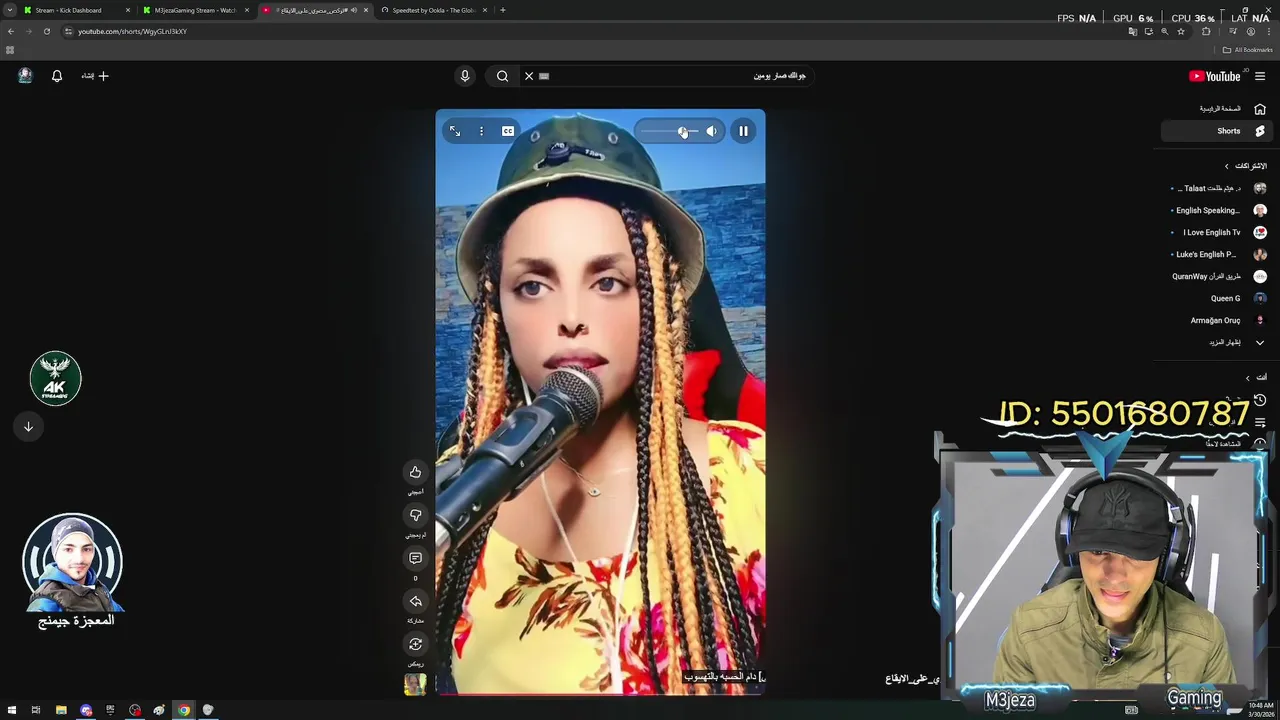Switch to the Stream - Kick Dashboard tab

(x=76, y=10)
